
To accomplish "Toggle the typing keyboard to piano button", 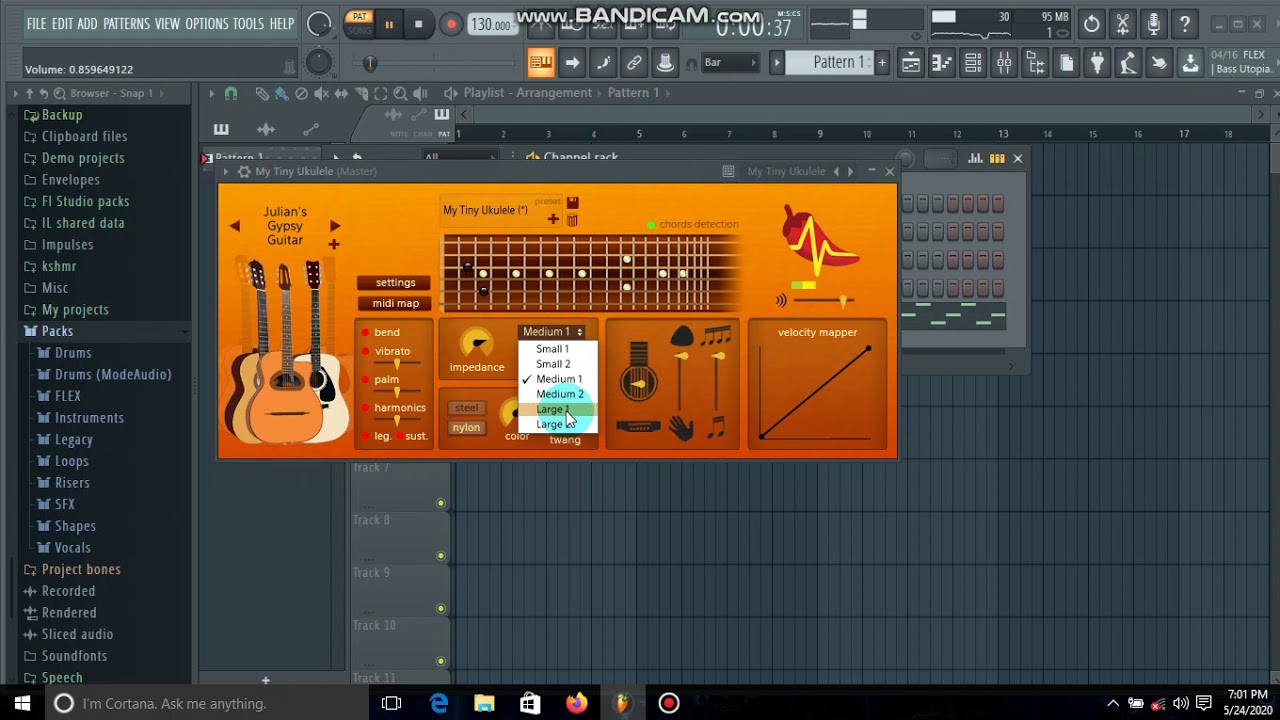I will pos(540,64).
